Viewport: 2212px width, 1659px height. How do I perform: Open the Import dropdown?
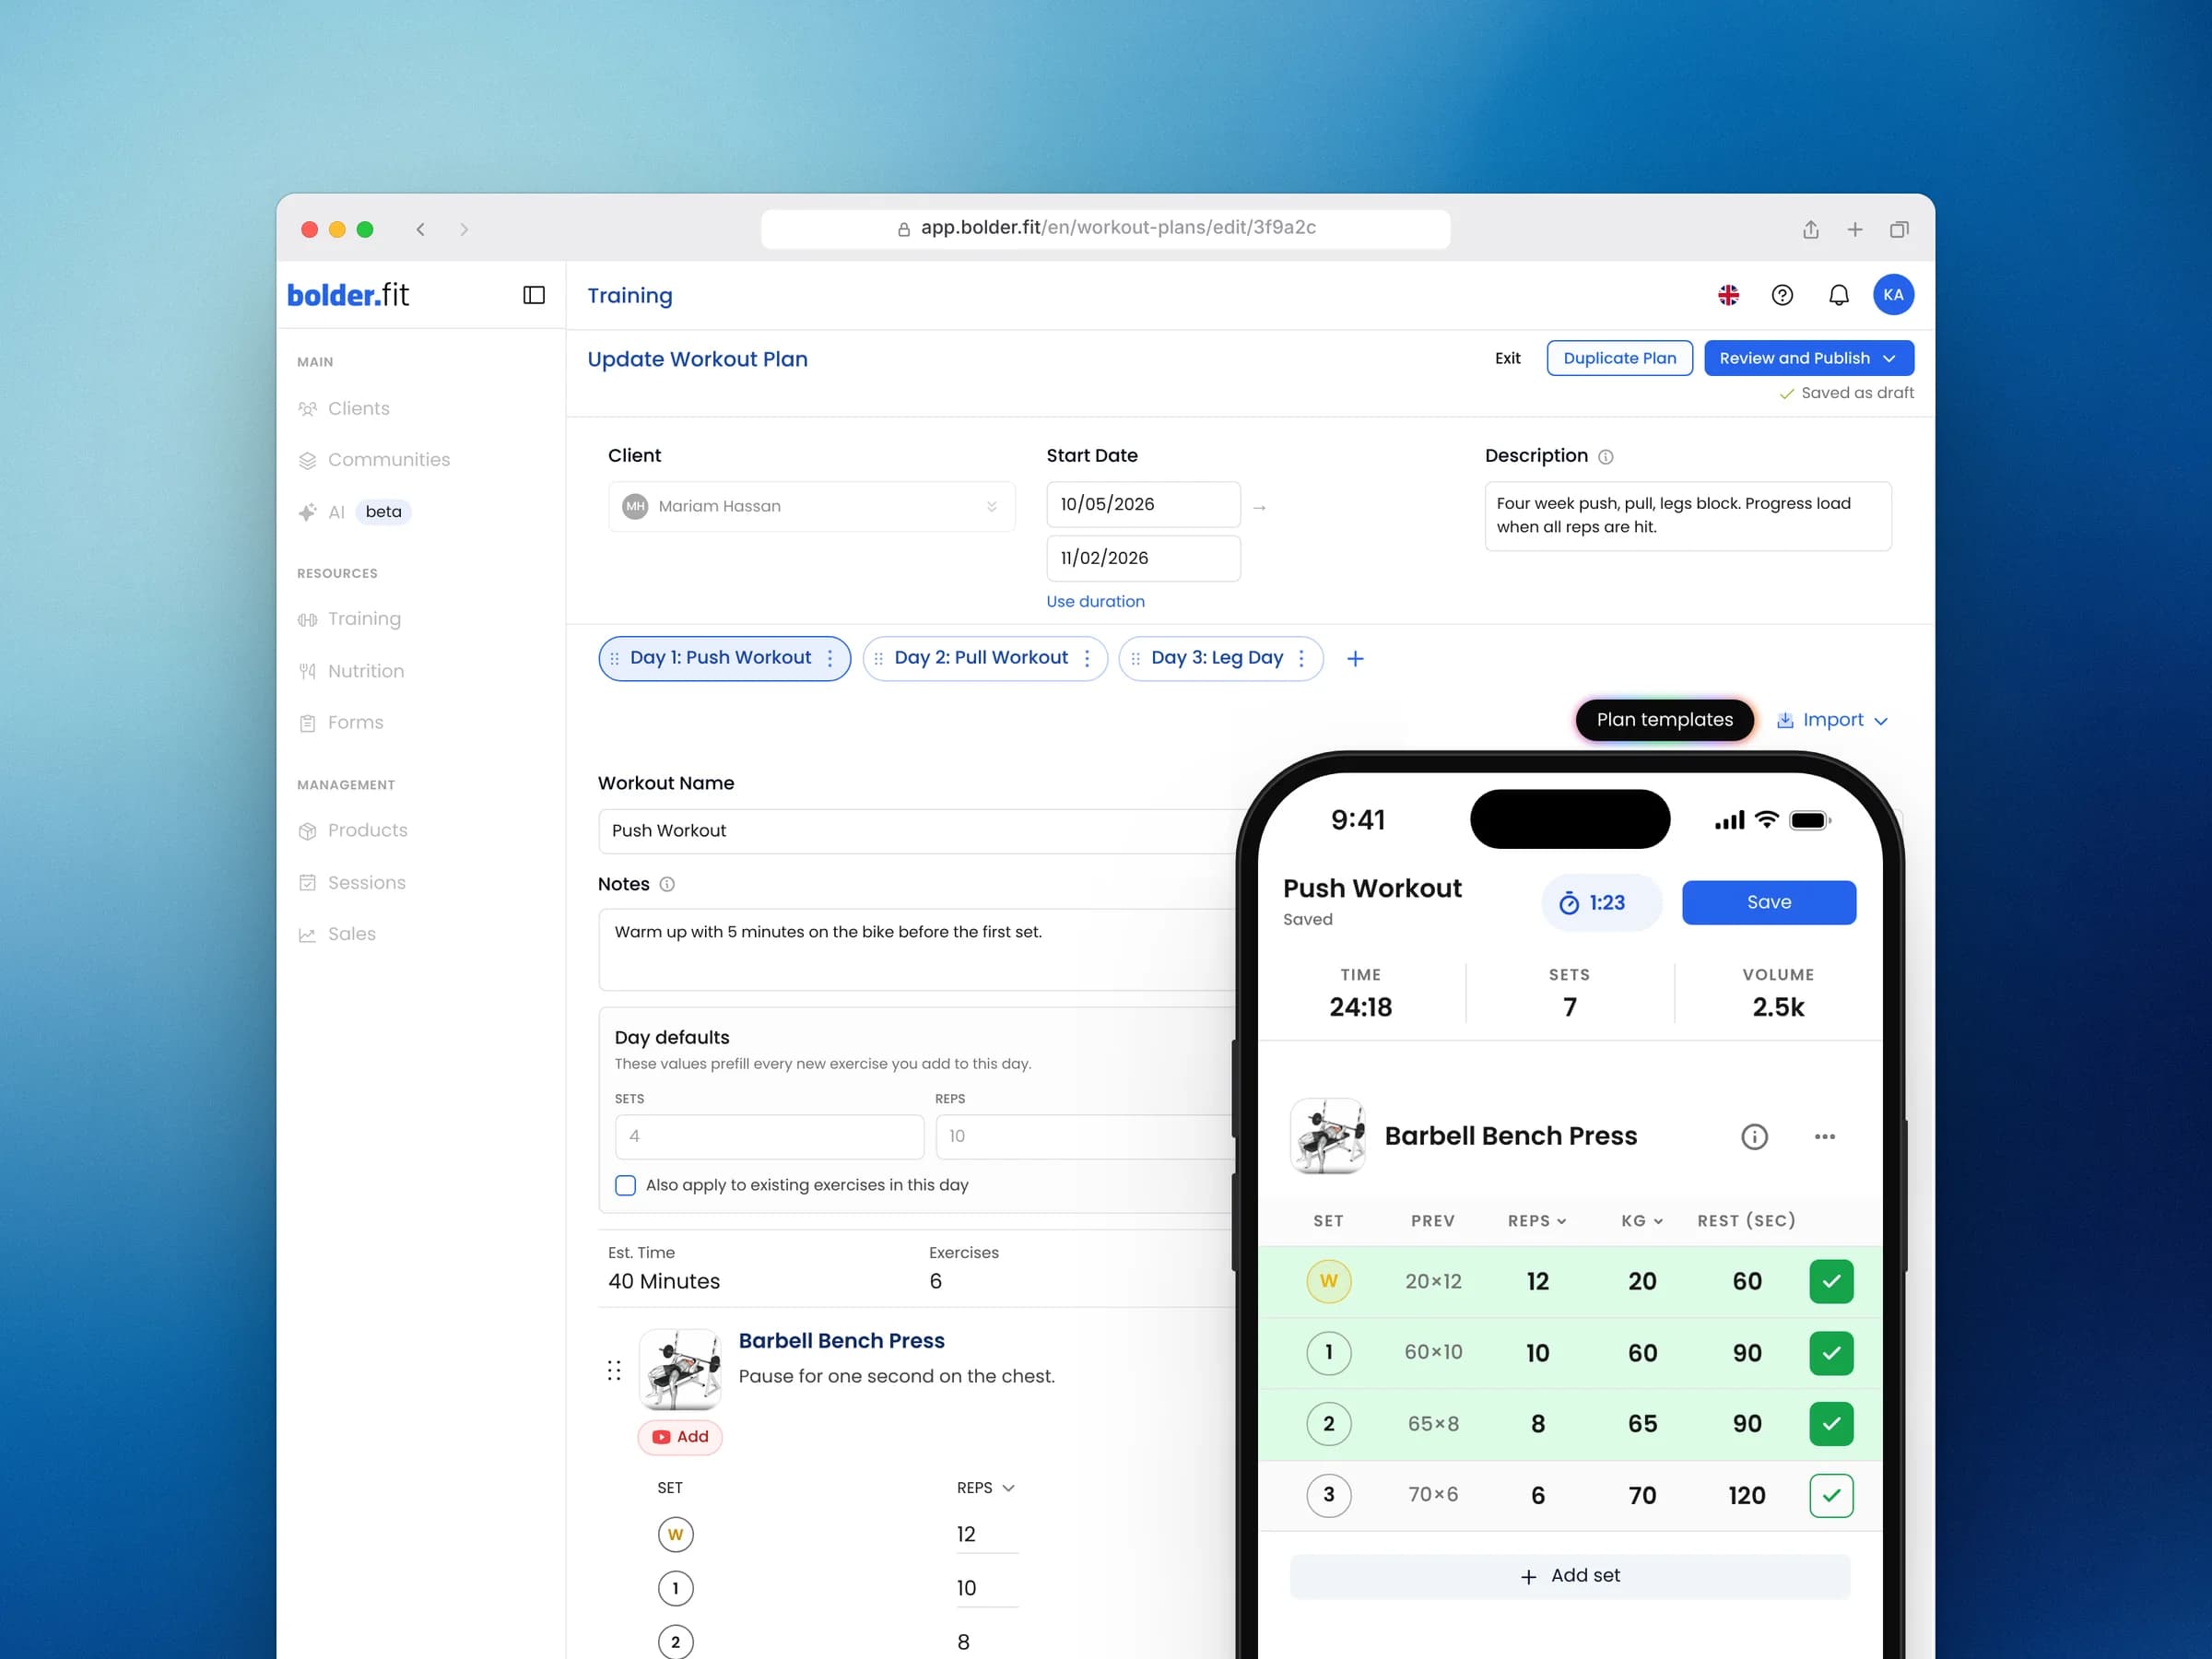(1831, 720)
